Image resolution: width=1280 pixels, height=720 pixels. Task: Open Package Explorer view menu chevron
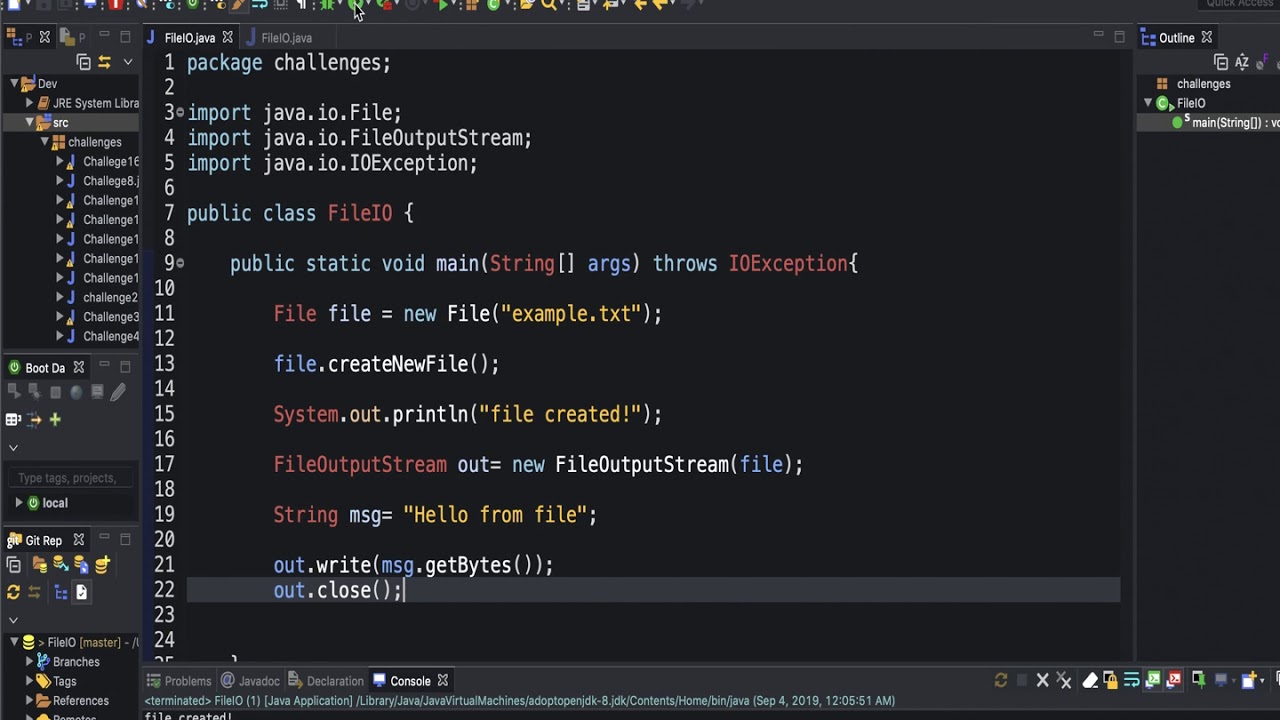(127, 62)
